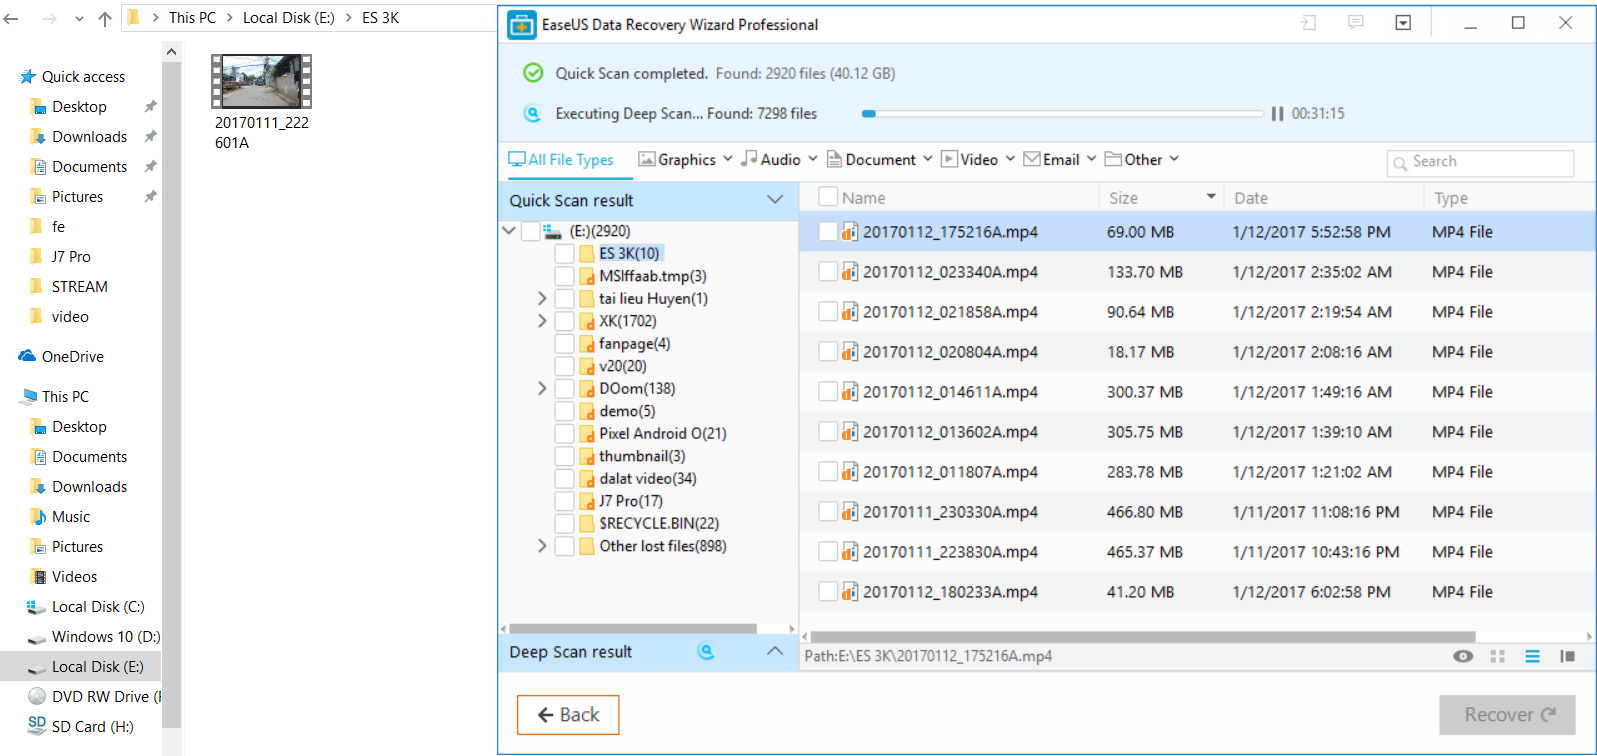This screenshot has width=1597, height=756.
Task: Click the 20170112_175216A.mp4 file icon
Action: pos(849,232)
